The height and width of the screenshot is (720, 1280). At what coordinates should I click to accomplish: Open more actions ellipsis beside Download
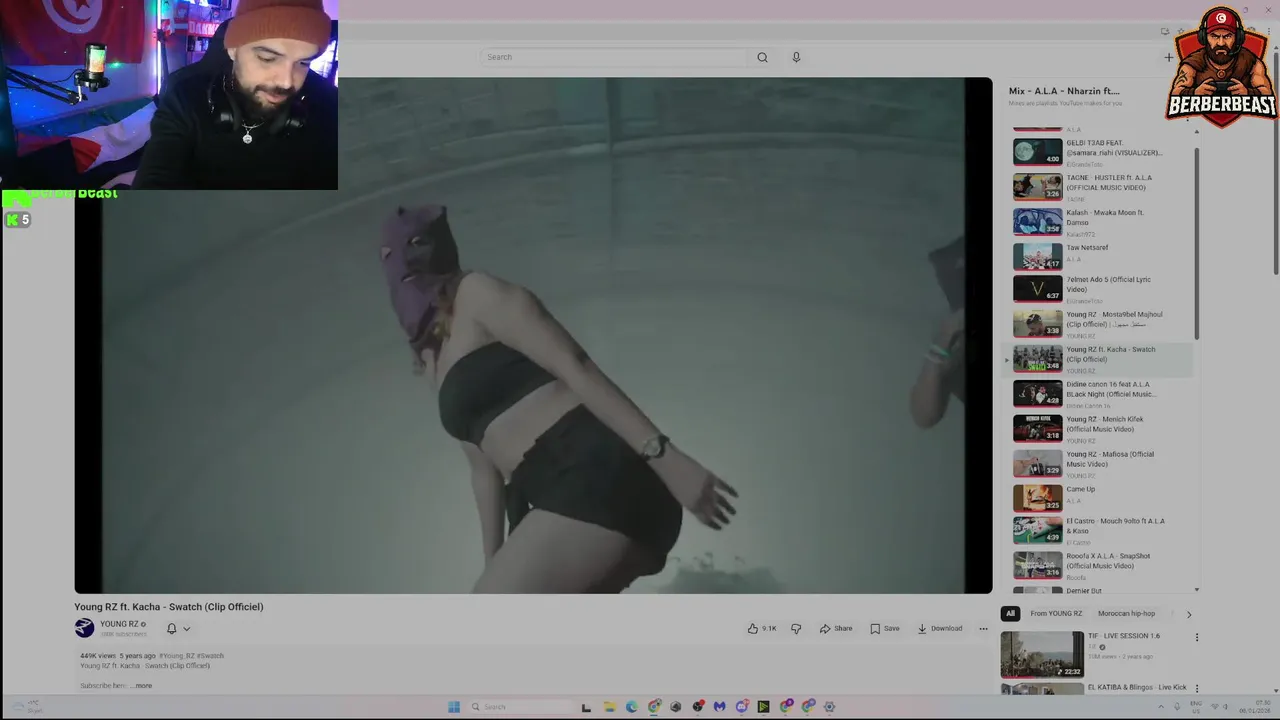(983, 628)
